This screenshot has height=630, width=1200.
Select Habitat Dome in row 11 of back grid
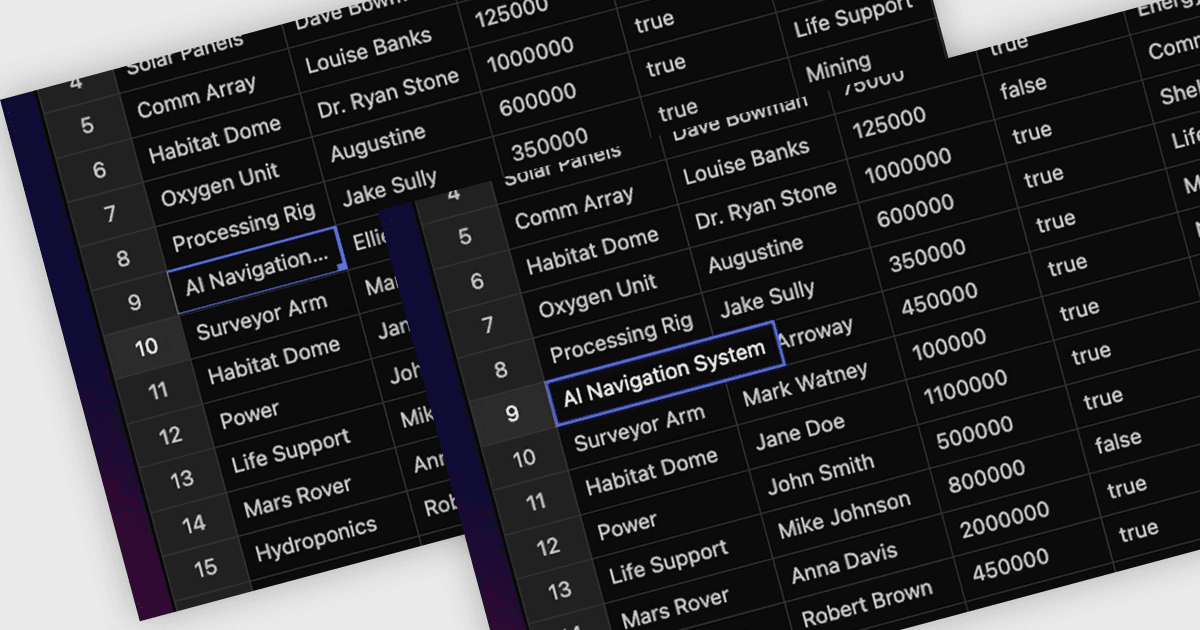(274, 360)
